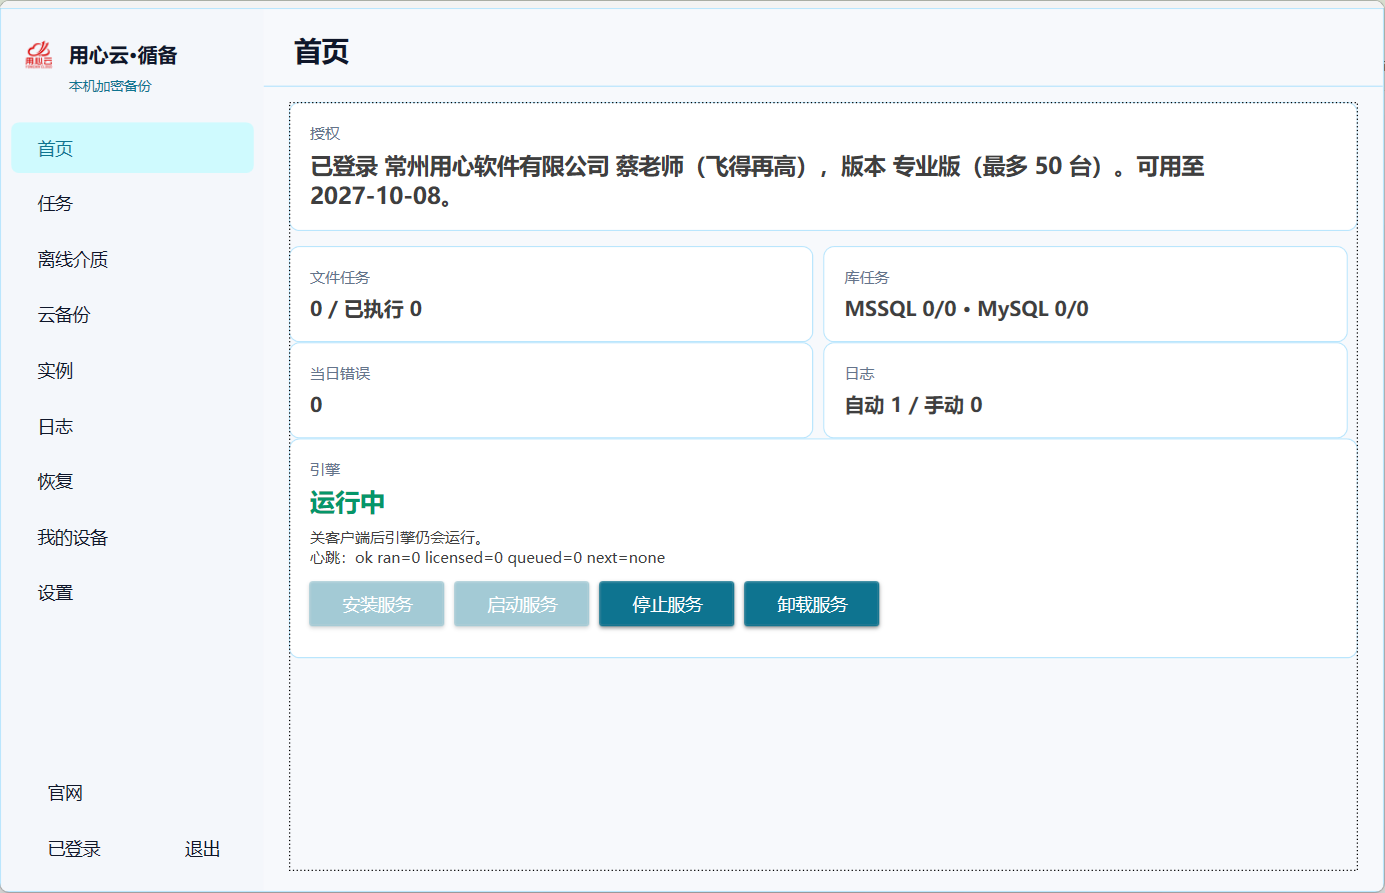The width and height of the screenshot is (1385, 893).
Task: Open the 首页 sidebar item
Action: pos(132,148)
